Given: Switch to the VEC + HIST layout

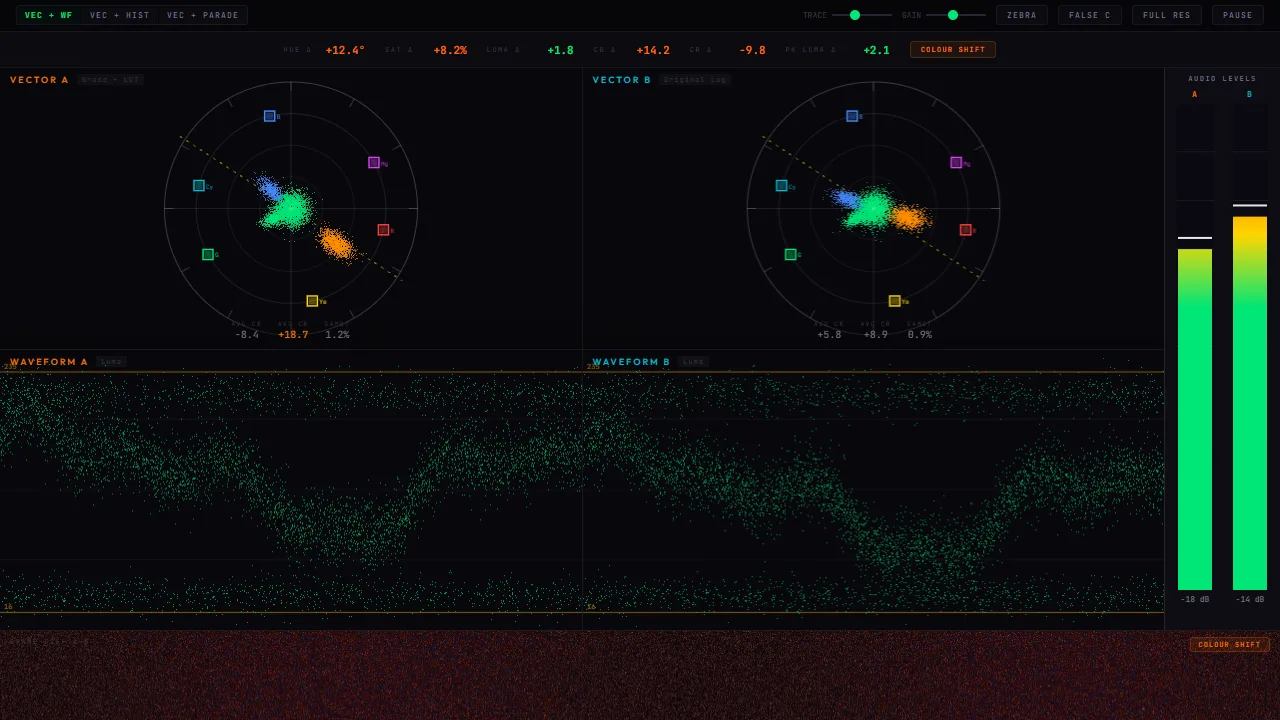Looking at the screenshot, I should [x=120, y=15].
